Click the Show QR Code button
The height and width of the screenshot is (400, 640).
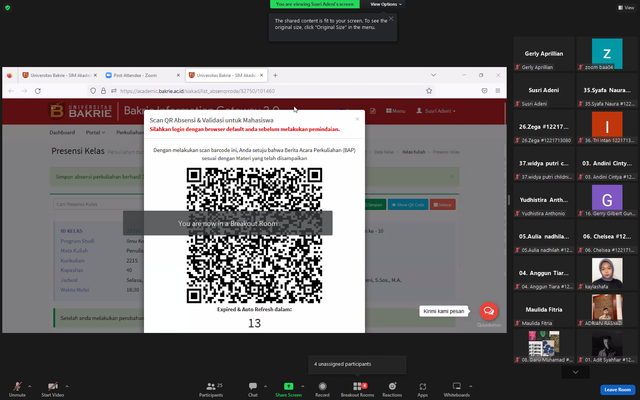408,204
